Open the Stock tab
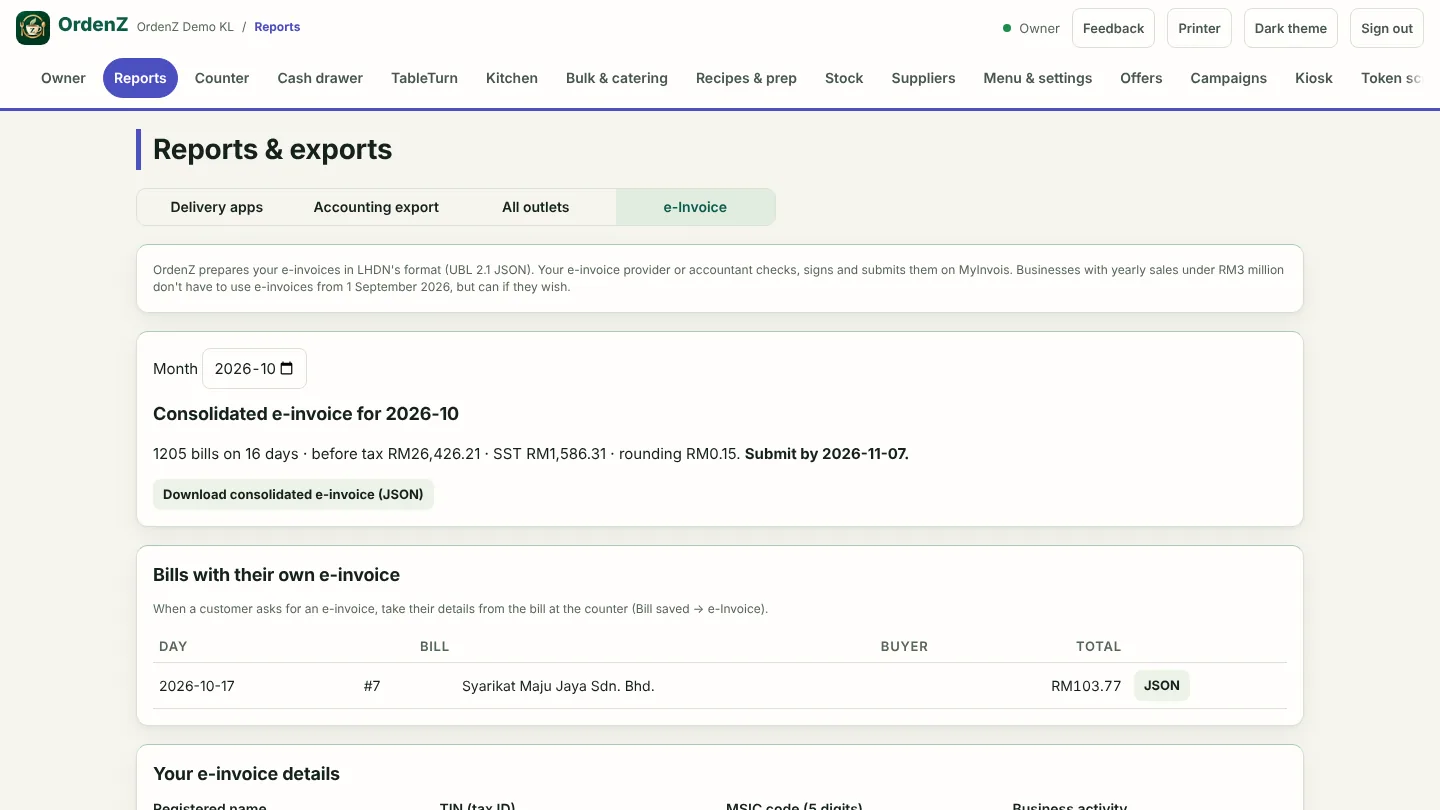1440x810 pixels. point(844,78)
